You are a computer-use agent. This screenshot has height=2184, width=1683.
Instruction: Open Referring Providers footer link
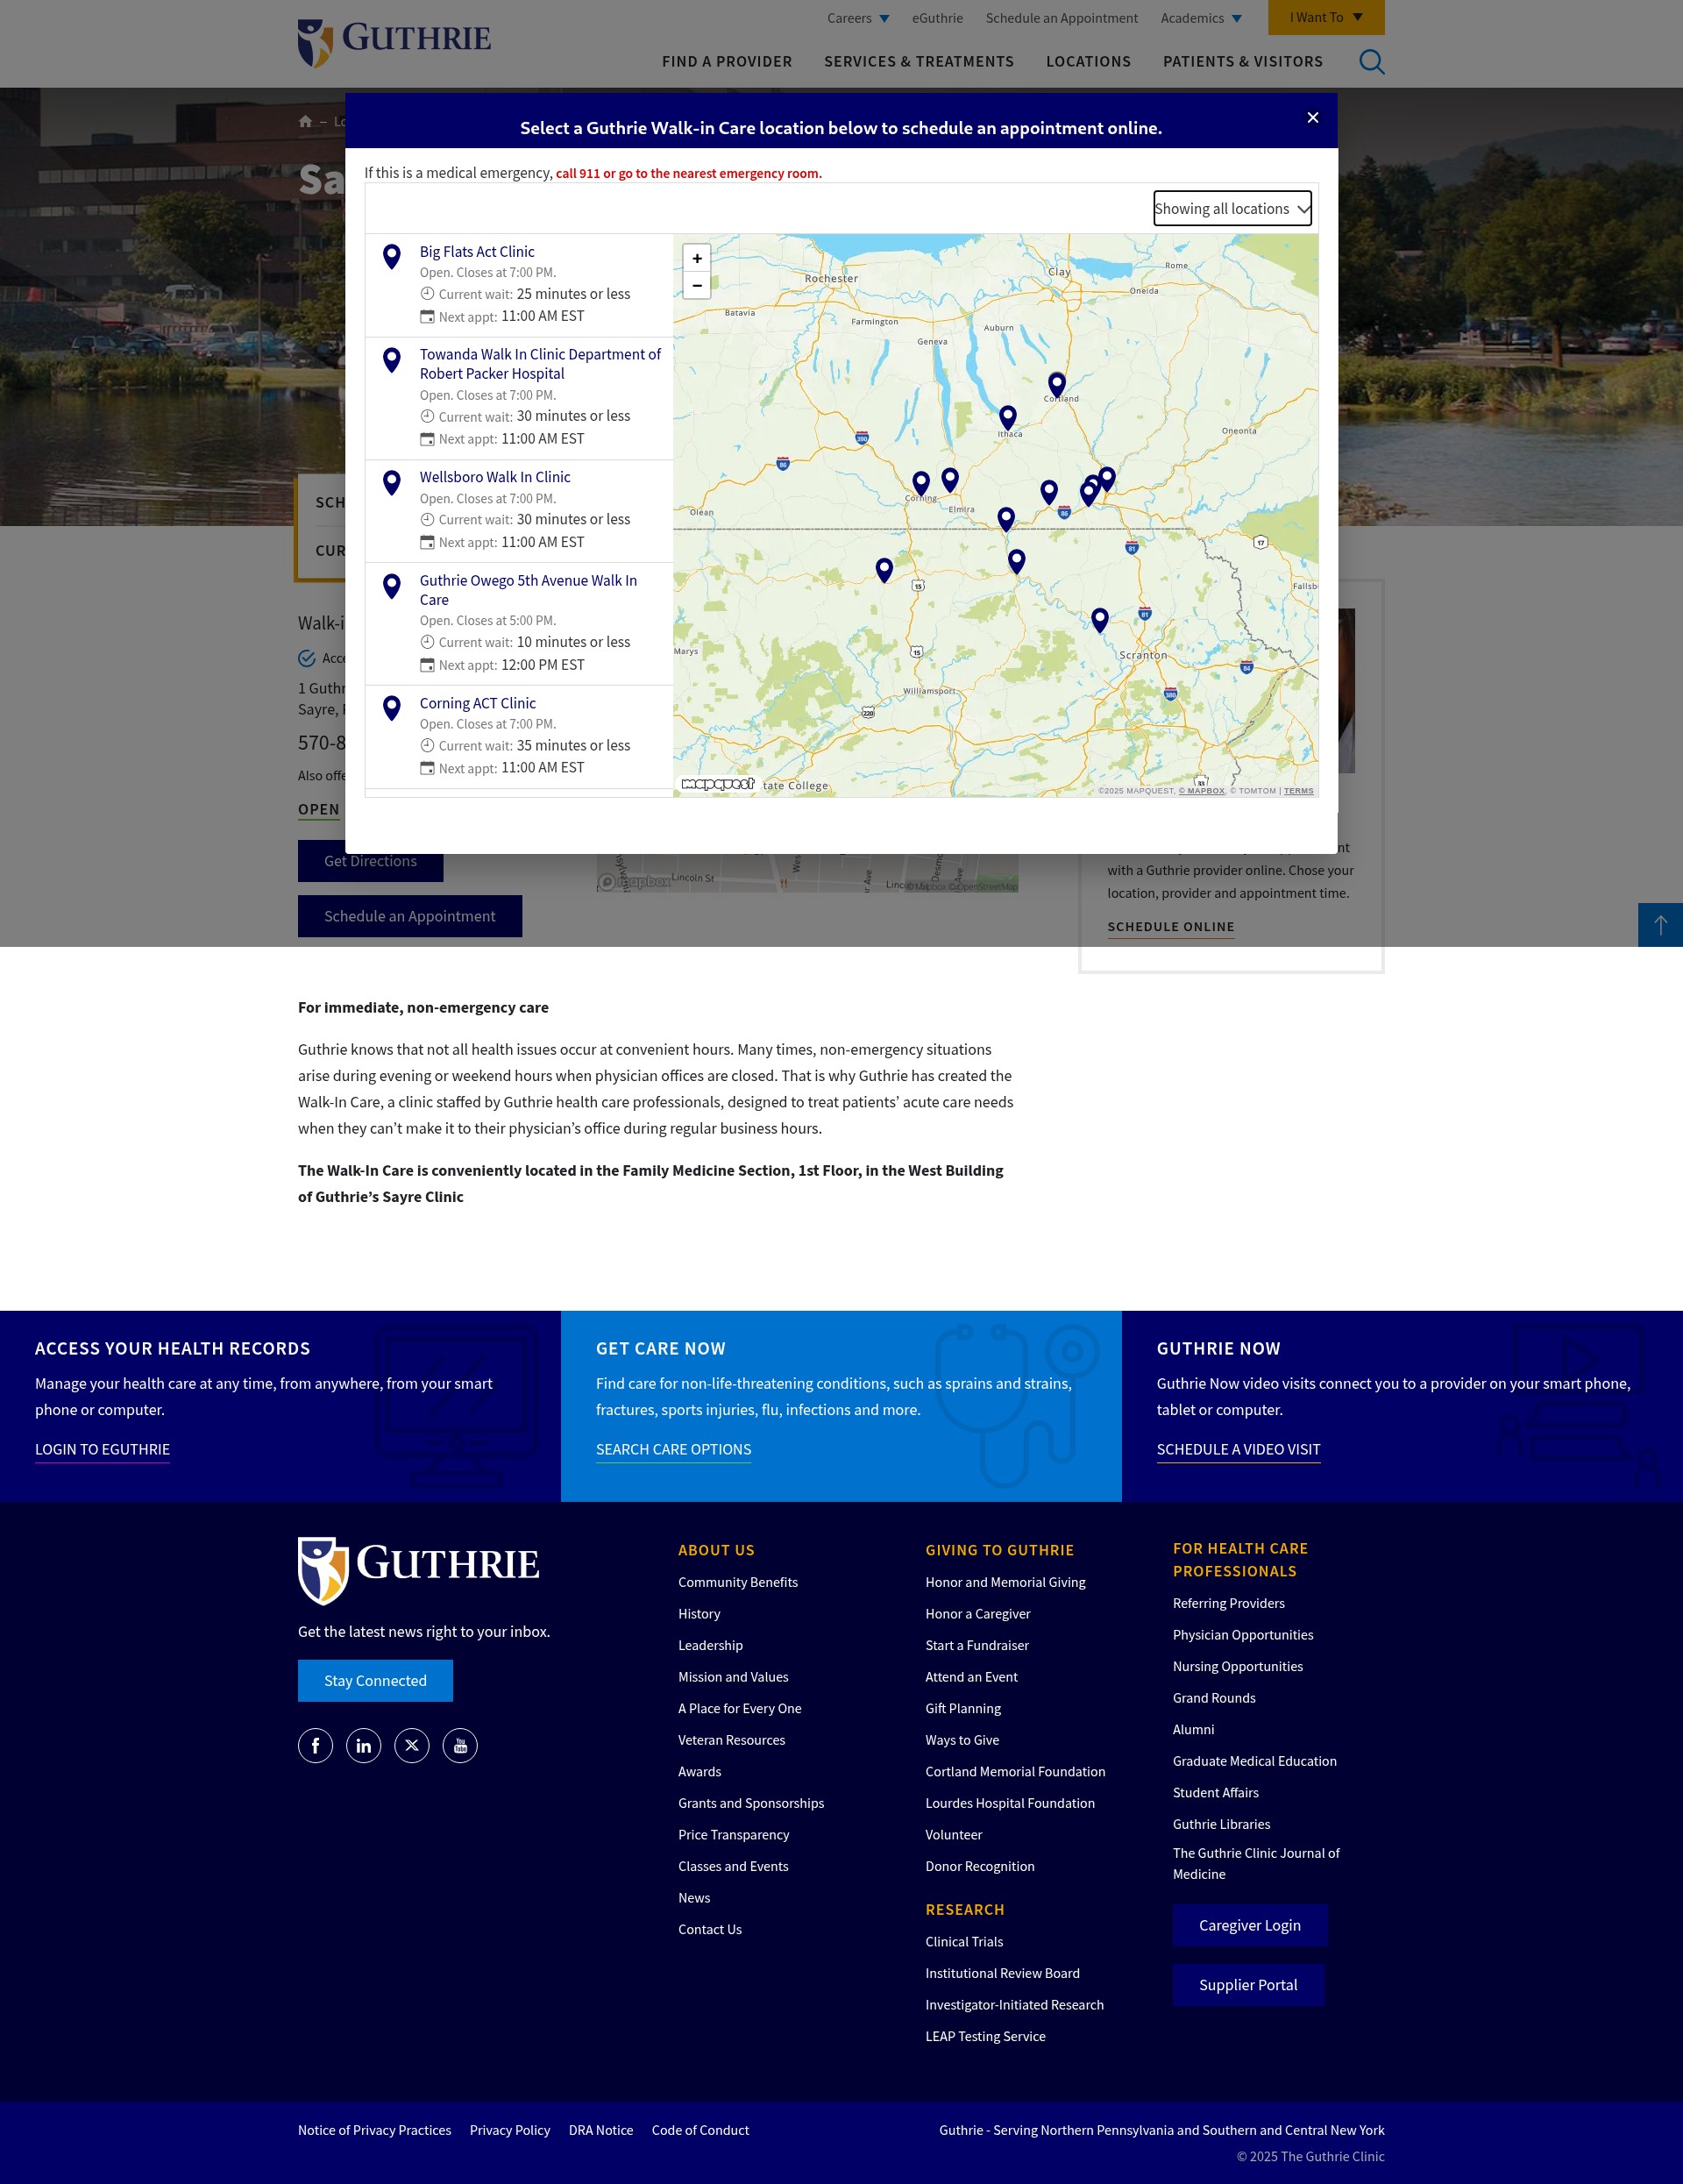click(1228, 1603)
